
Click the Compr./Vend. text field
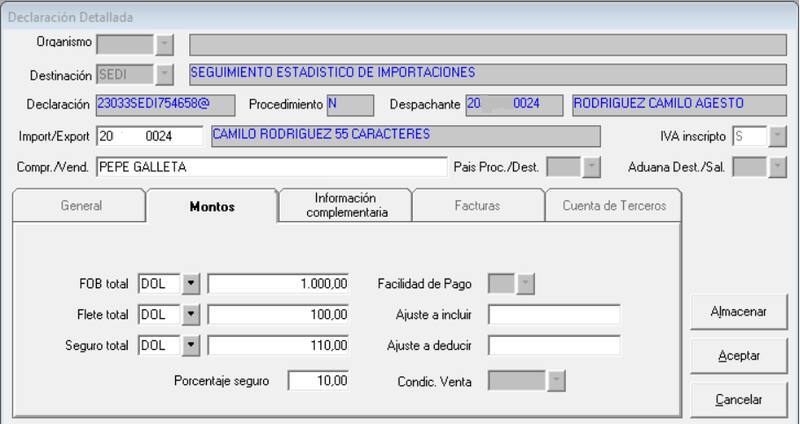tap(270, 167)
